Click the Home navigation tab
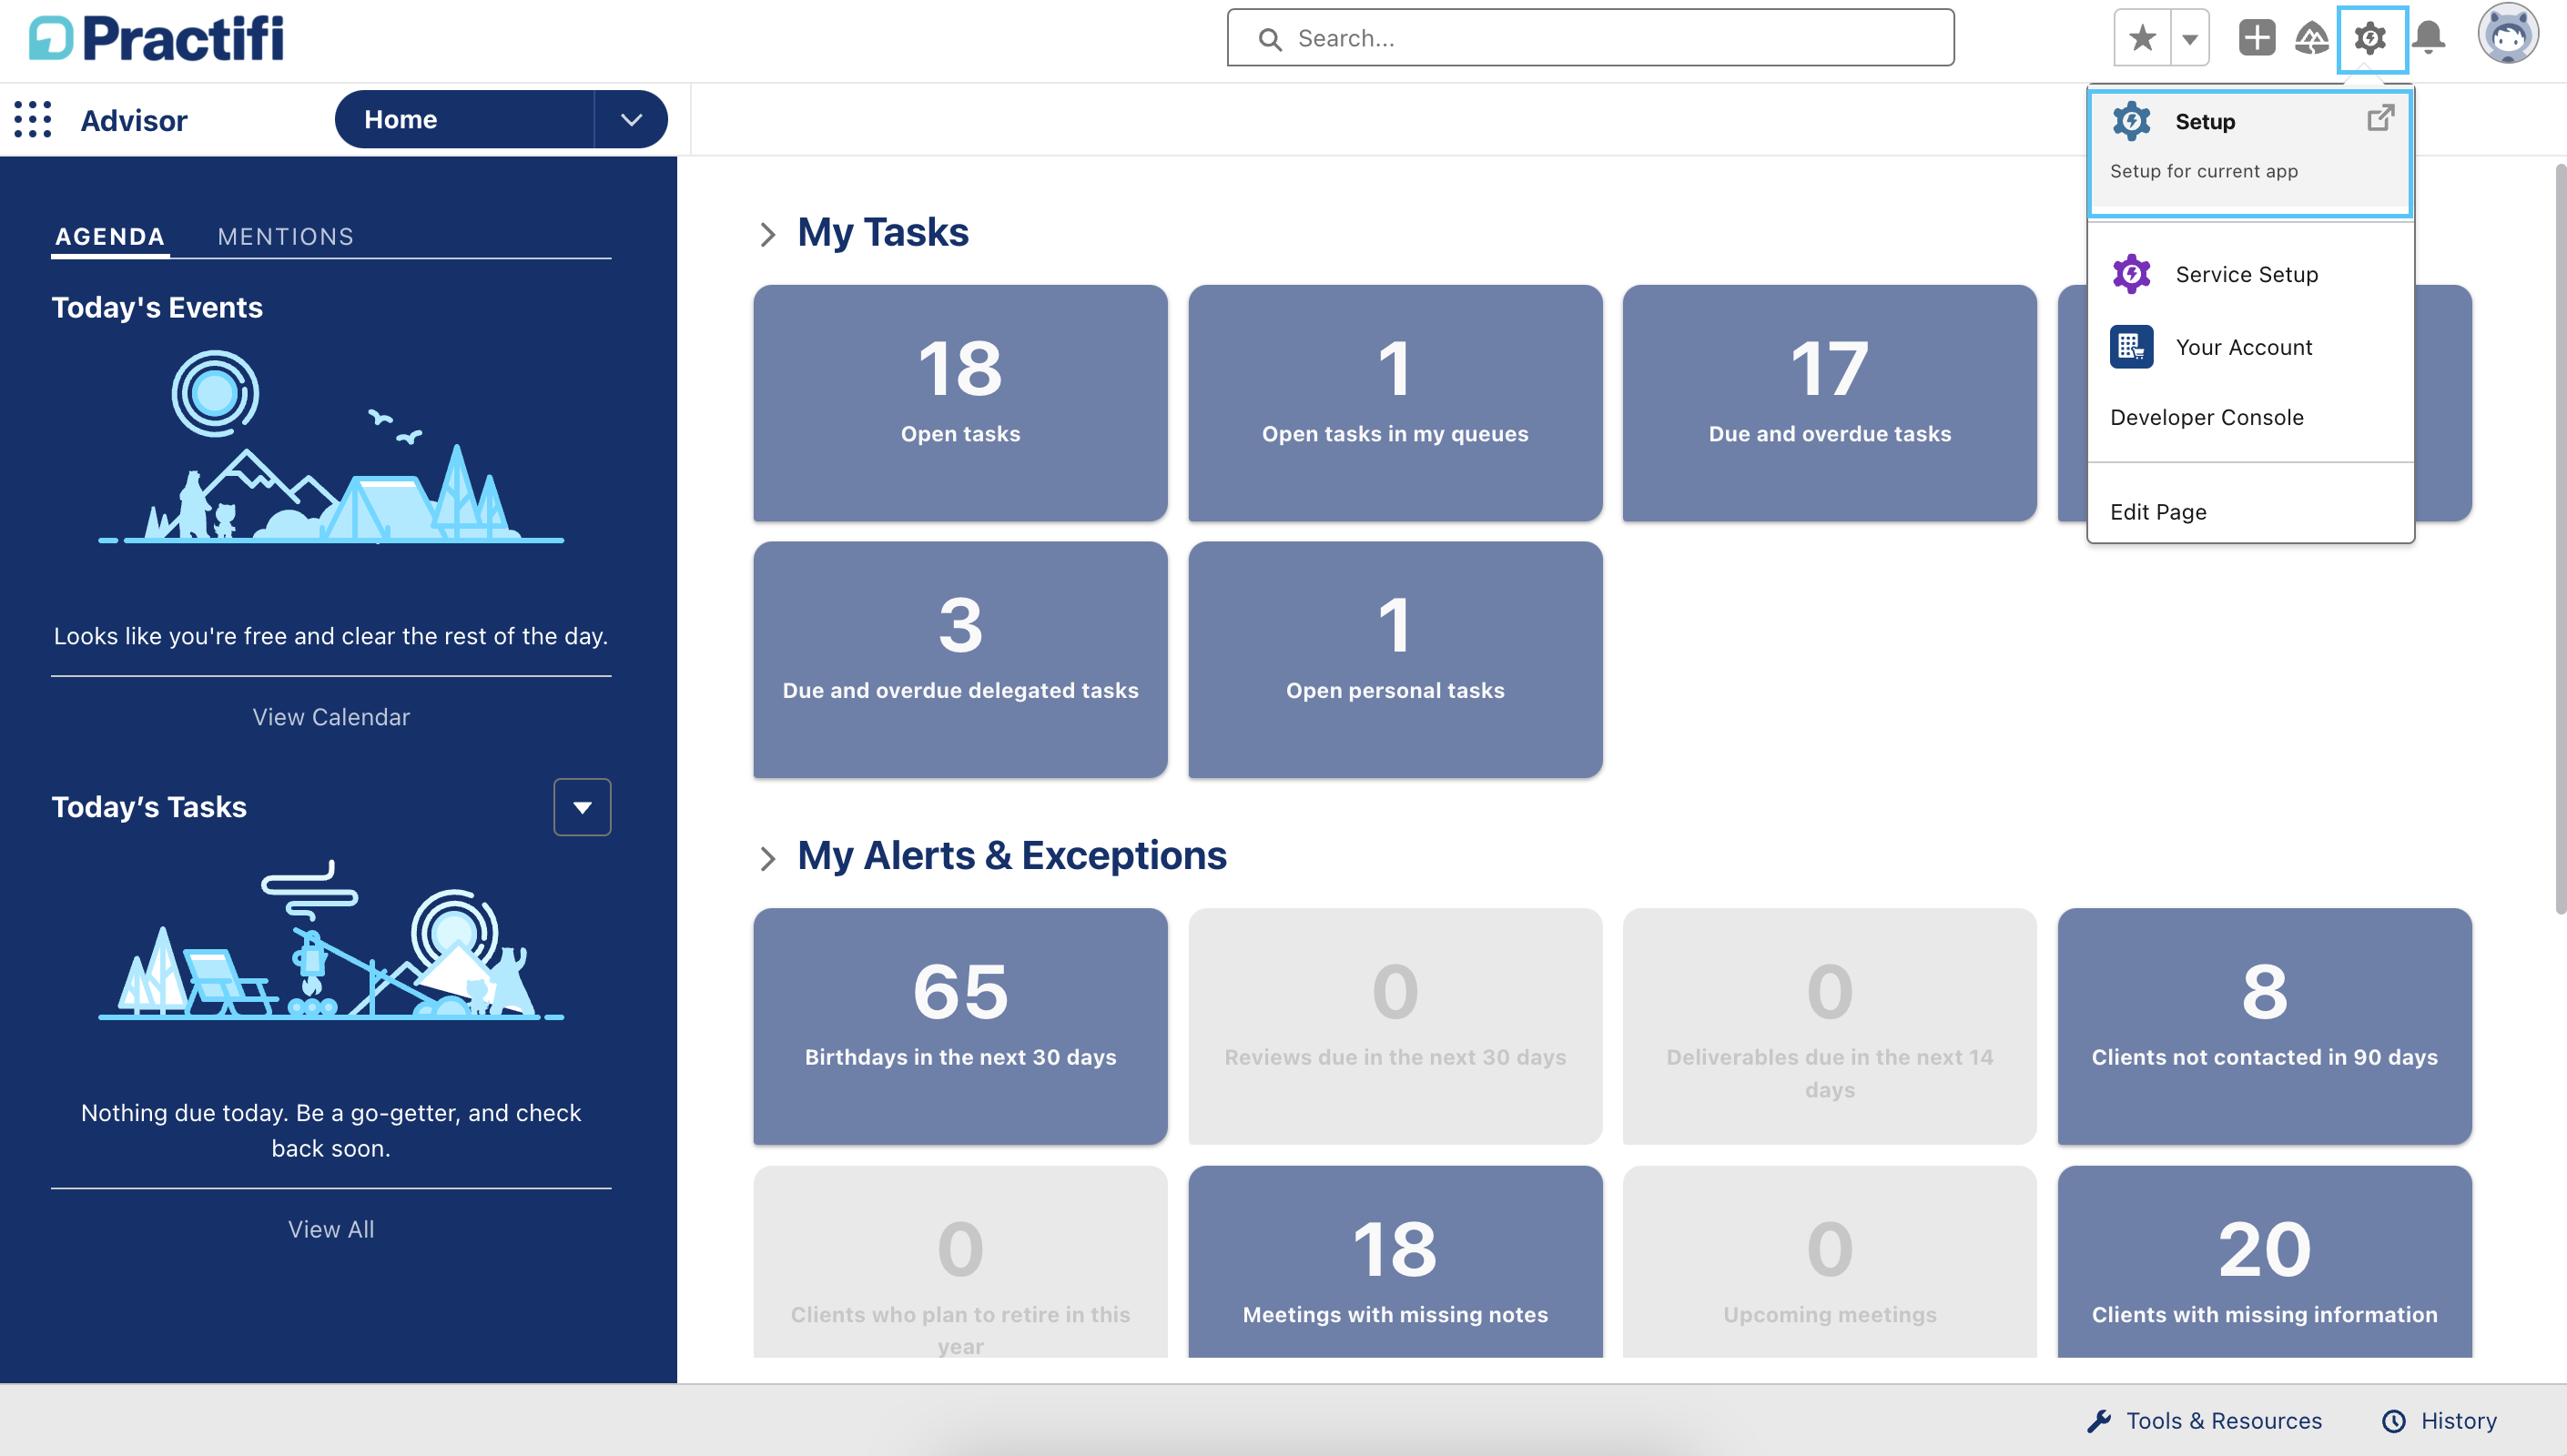Viewport: 2567px width, 1456px height. click(x=464, y=119)
